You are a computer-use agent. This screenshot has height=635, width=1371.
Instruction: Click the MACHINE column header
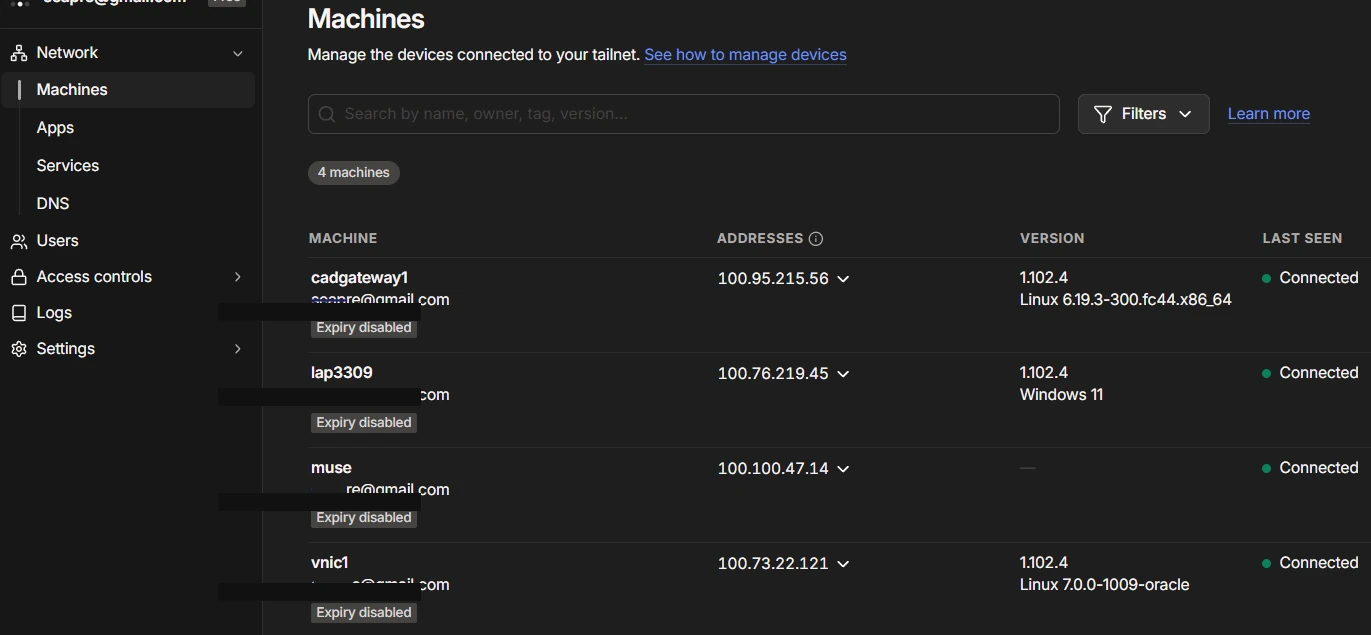tap(343, 239)
